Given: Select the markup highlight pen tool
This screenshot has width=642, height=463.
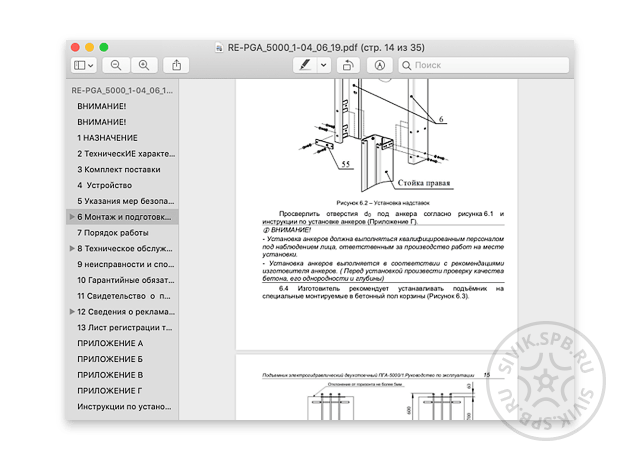Looking at the screenshot, I should (x=305, y=65).
